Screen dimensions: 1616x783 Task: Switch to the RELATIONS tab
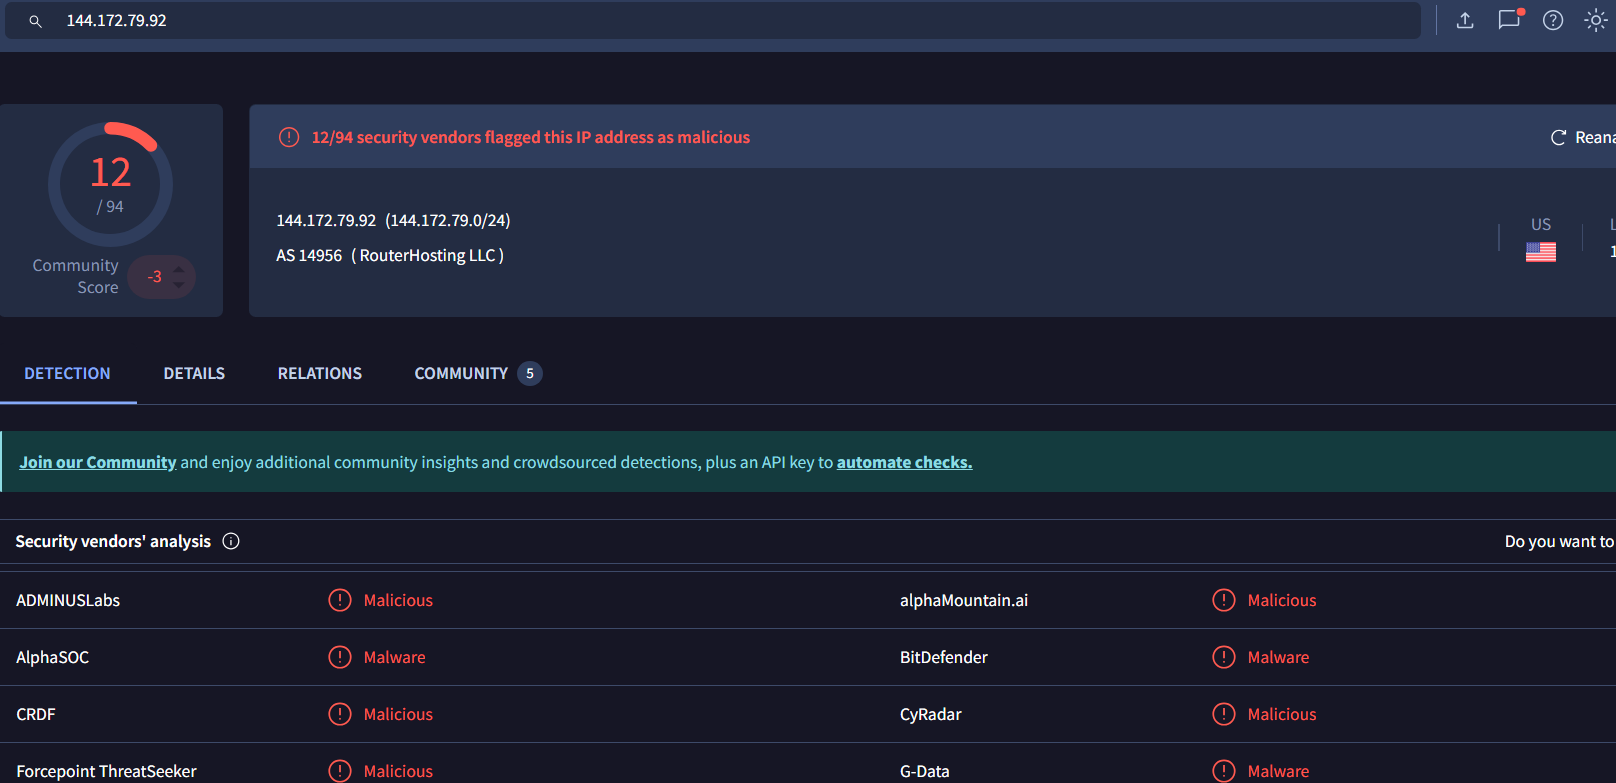click(x=320, y=373)
